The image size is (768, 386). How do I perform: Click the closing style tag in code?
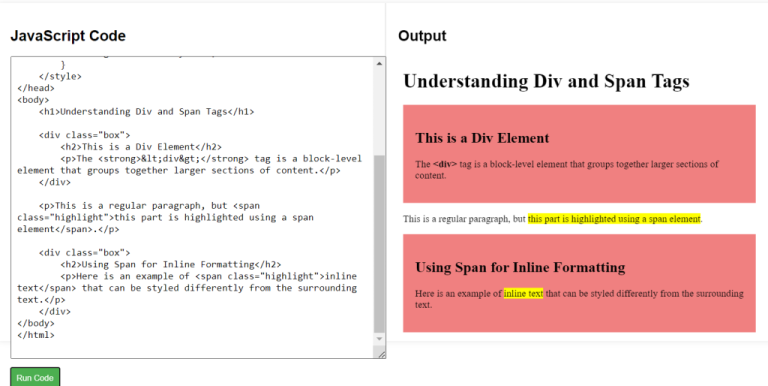pos(60,76)
